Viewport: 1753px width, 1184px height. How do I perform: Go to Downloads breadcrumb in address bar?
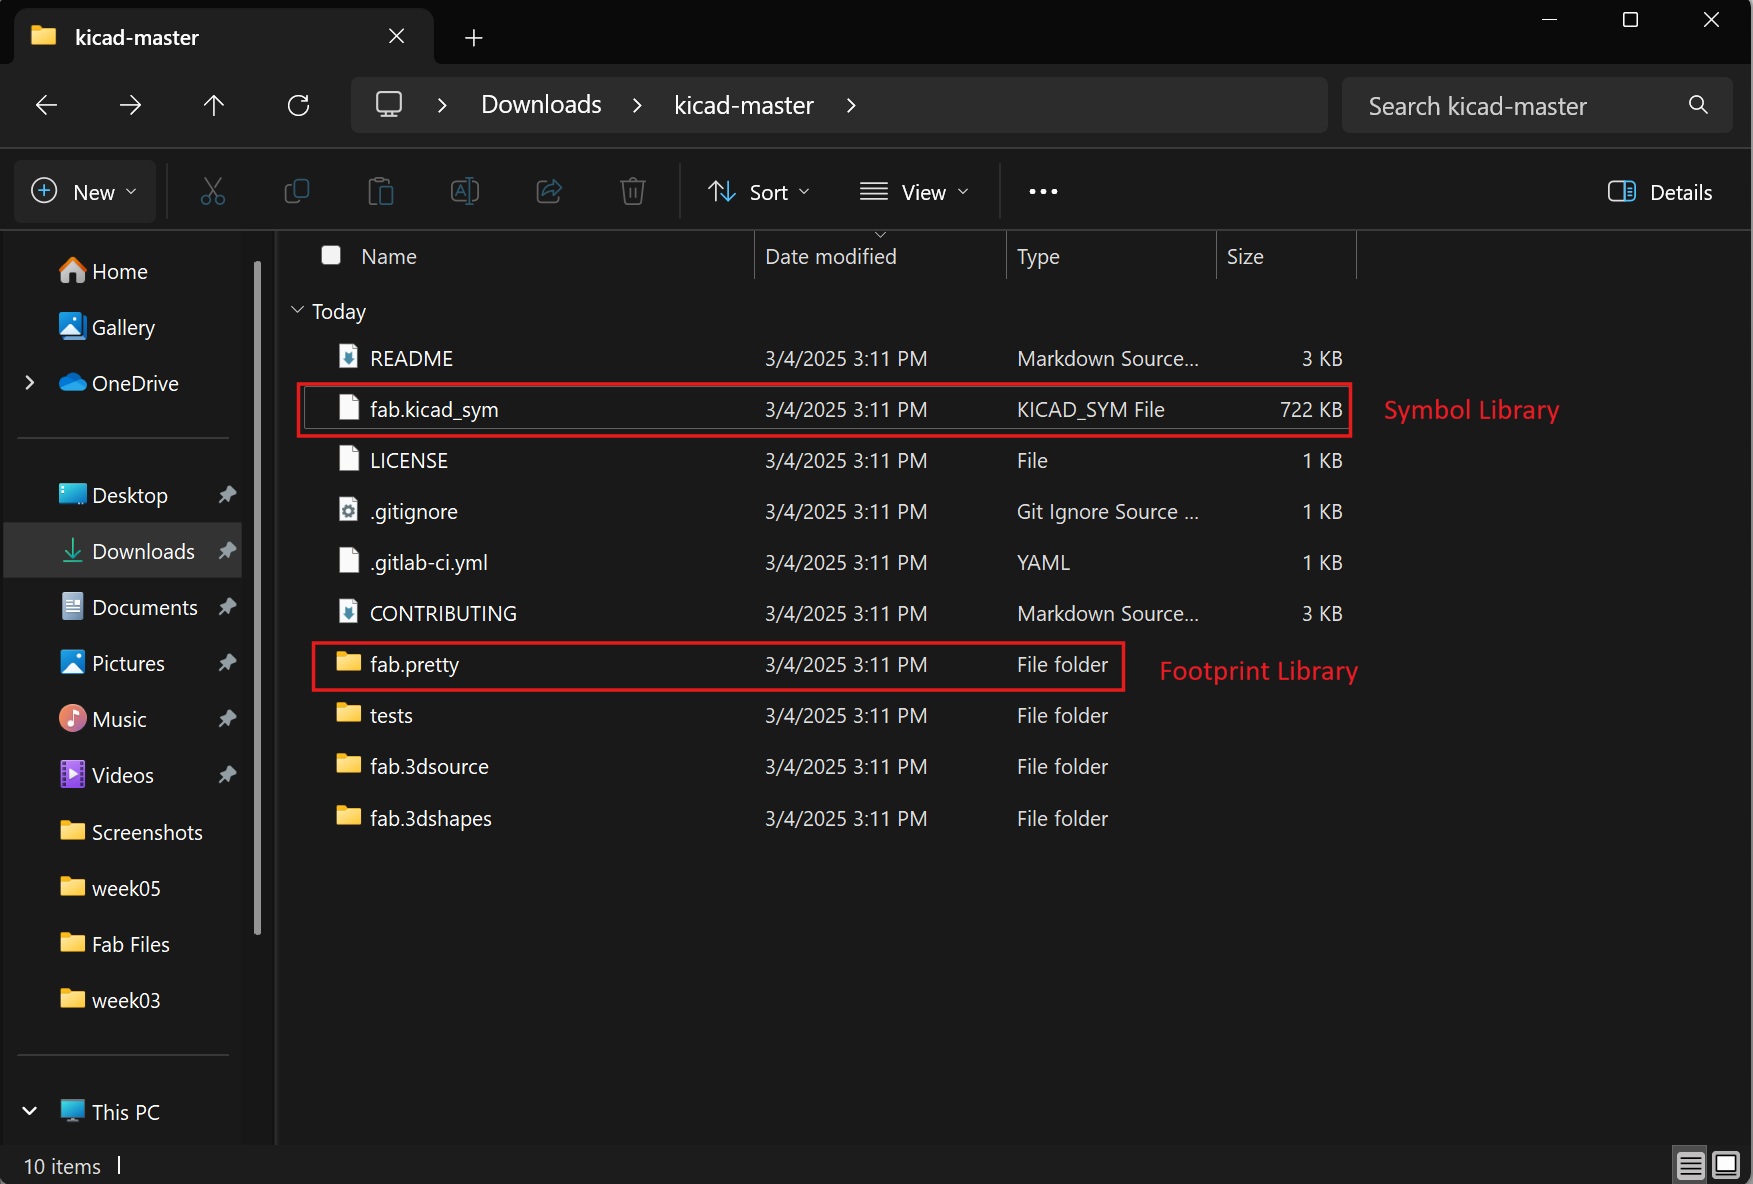[541, 105]
